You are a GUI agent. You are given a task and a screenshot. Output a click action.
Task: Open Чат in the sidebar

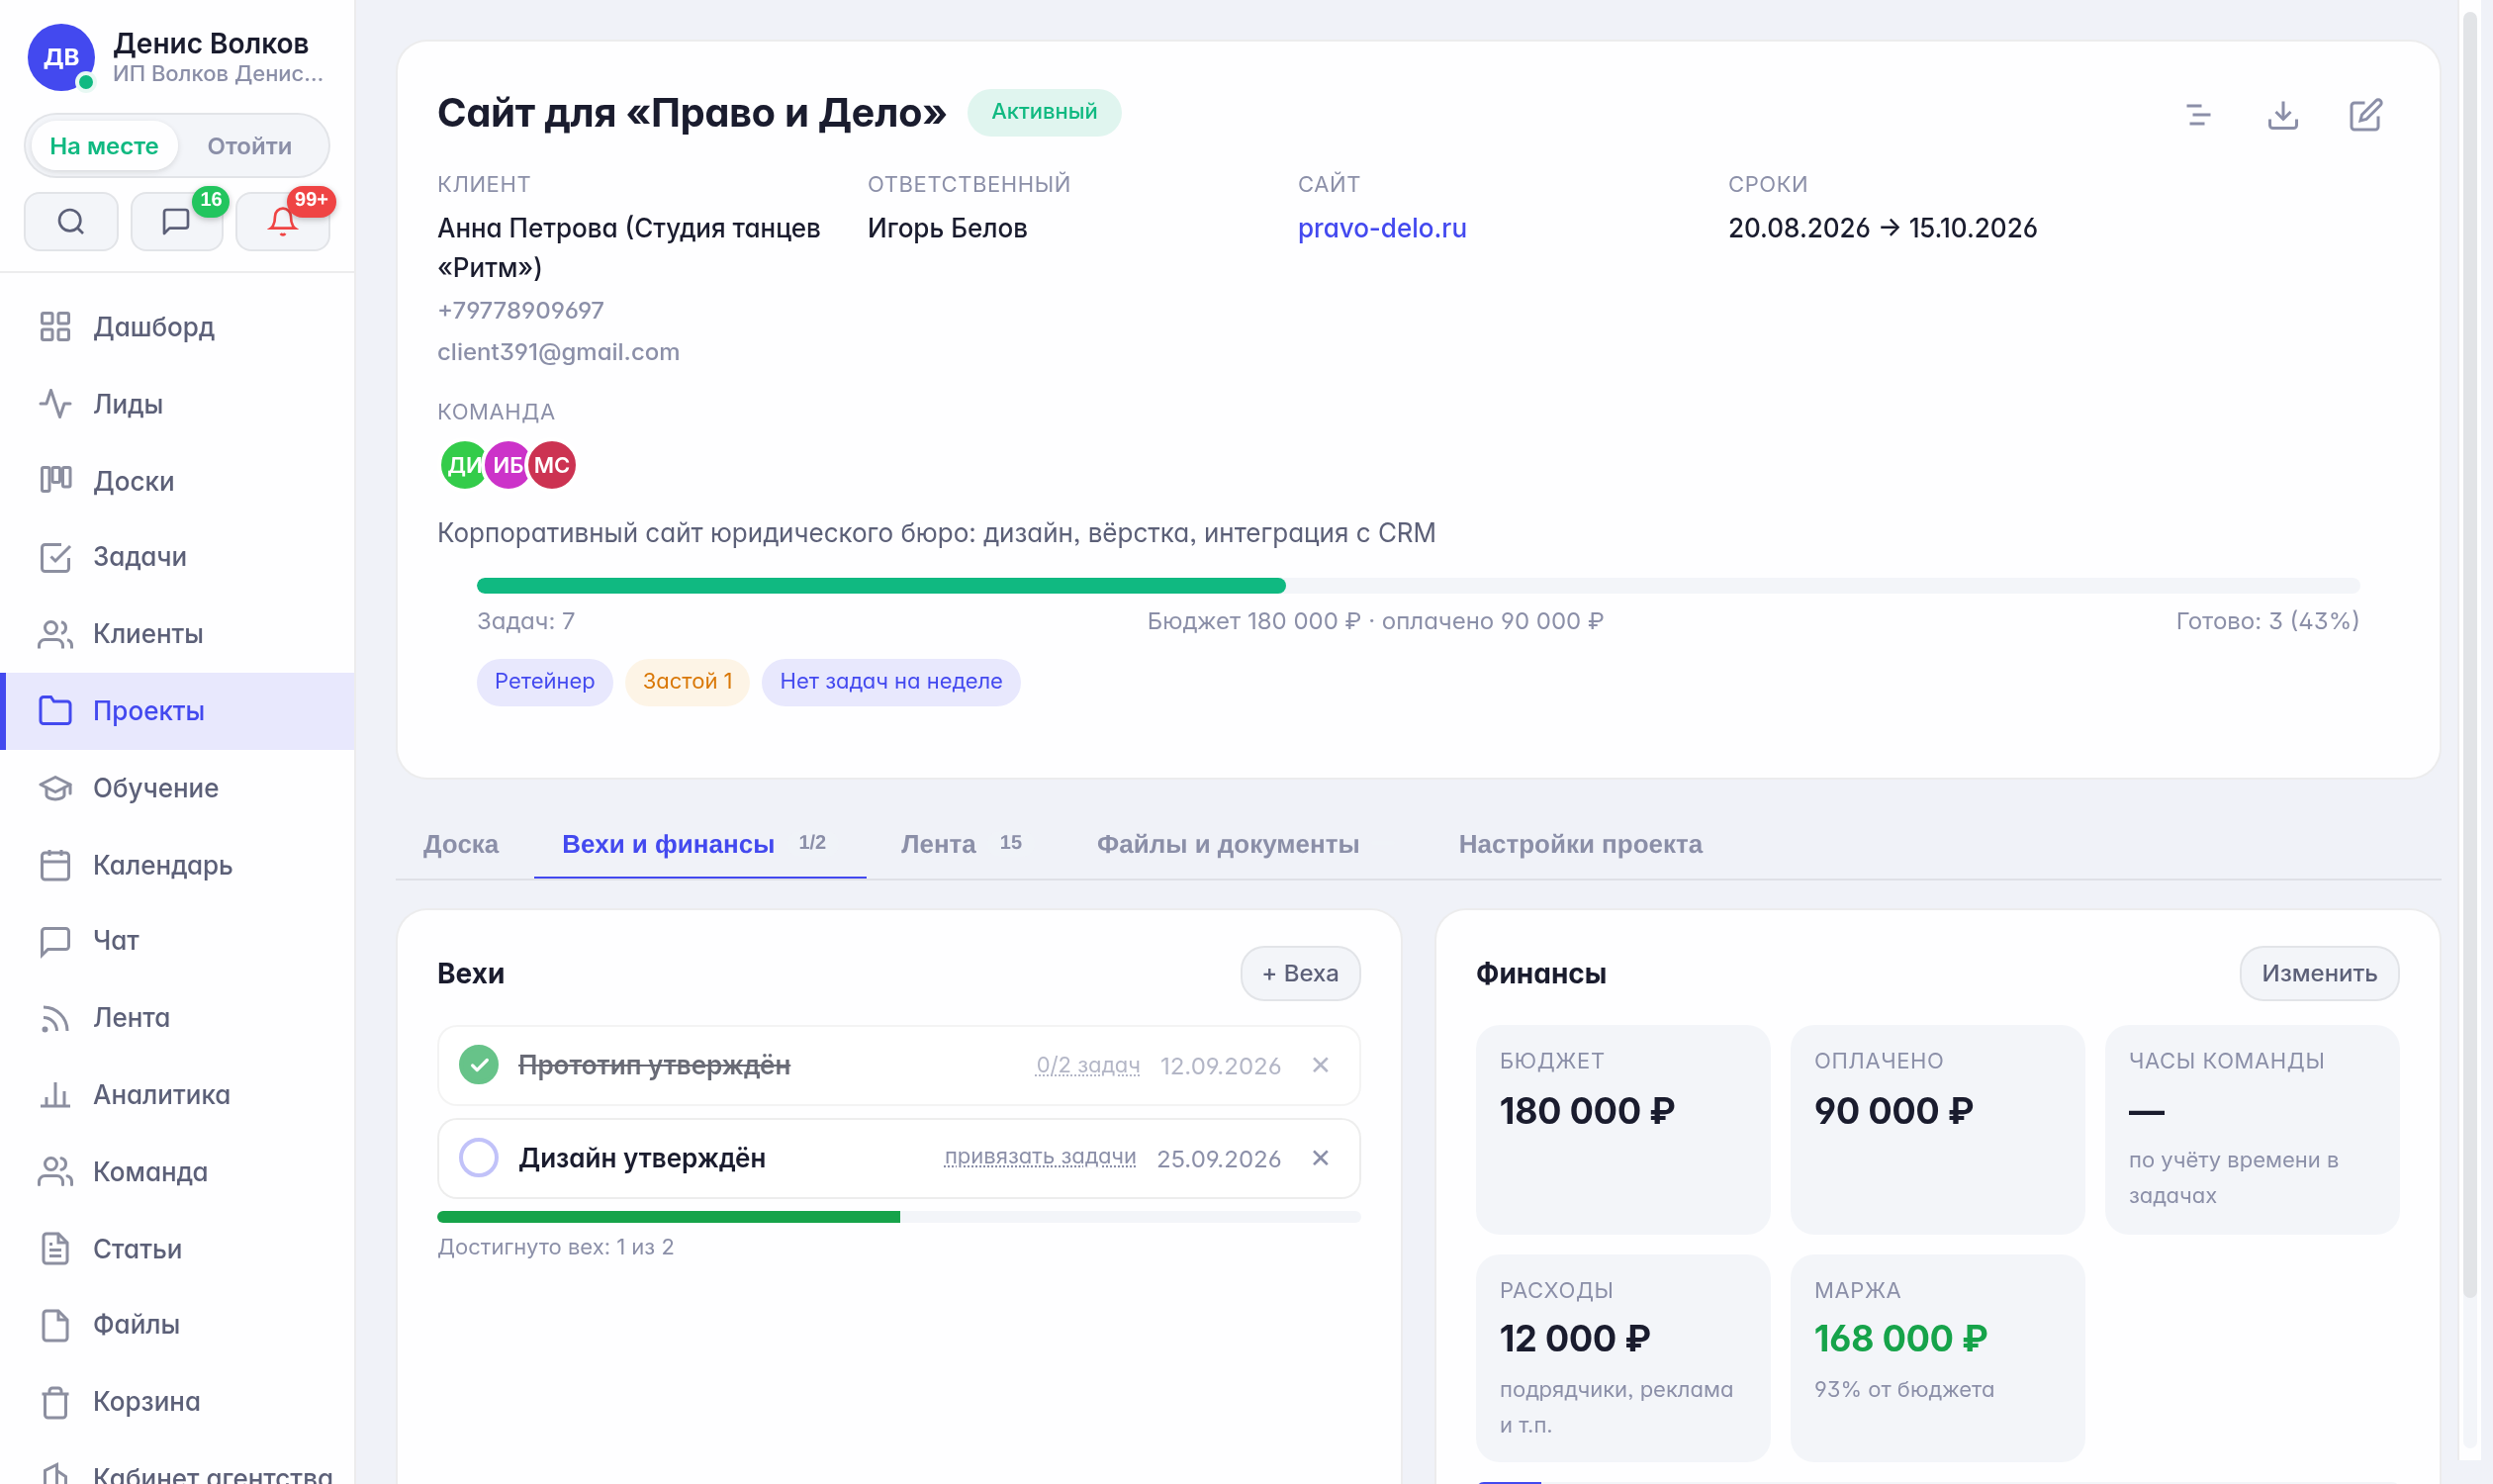pos(177,941)
